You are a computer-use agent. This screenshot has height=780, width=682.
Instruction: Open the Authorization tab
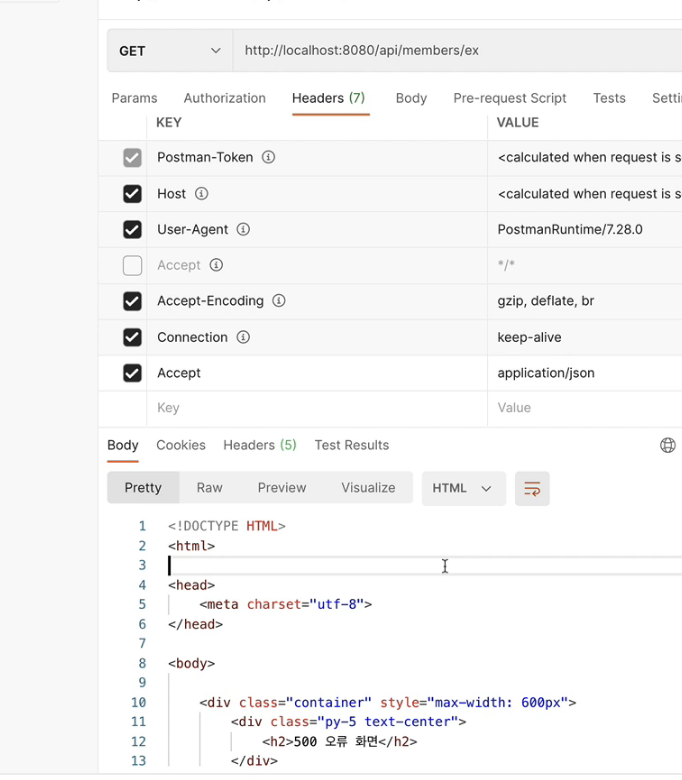point(224,98)
